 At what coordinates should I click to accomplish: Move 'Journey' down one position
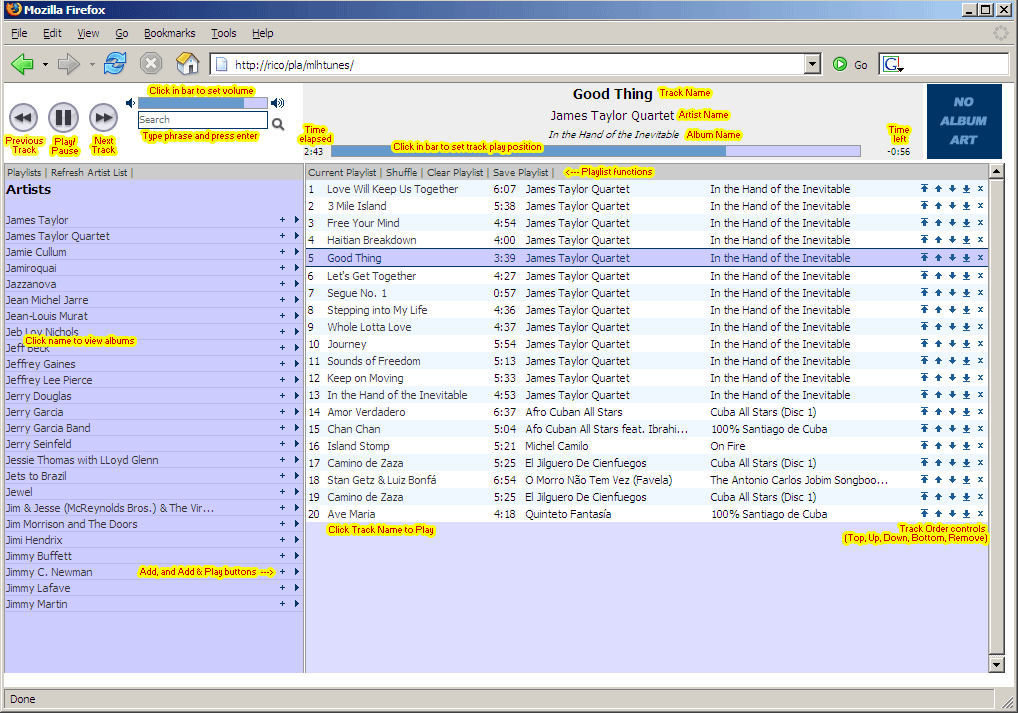point(952,344)
